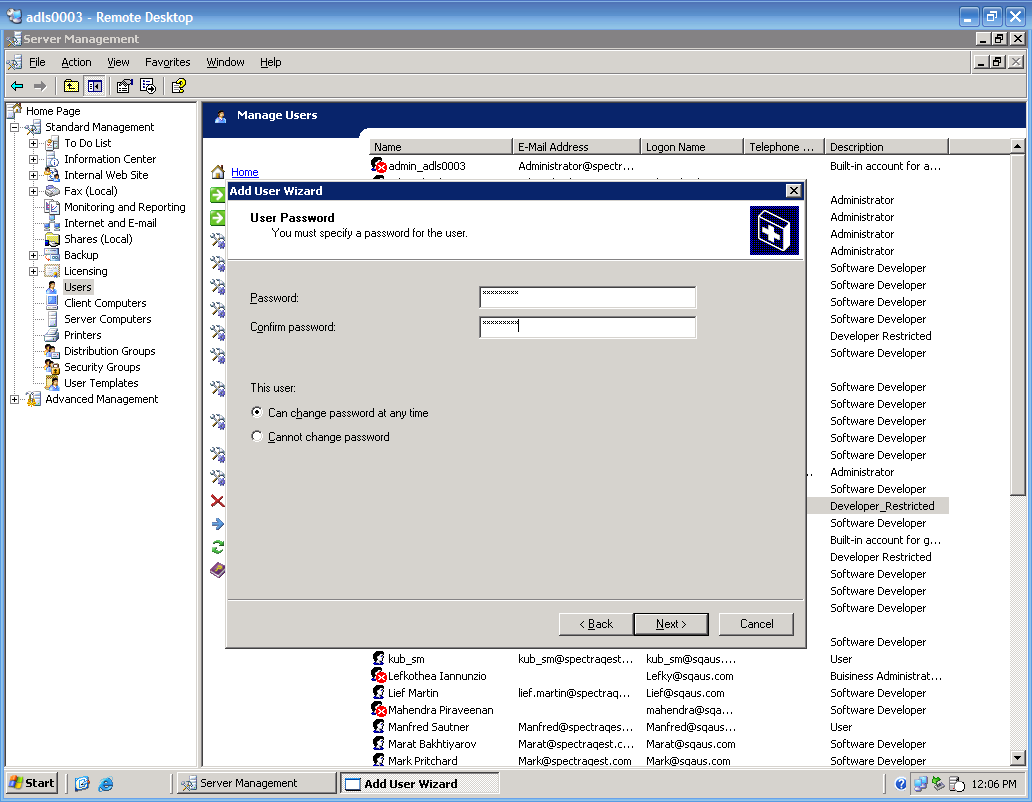Screen dimensions: 1032x802
Task: Click the Help toolbar icon
Action: (179, 86)
